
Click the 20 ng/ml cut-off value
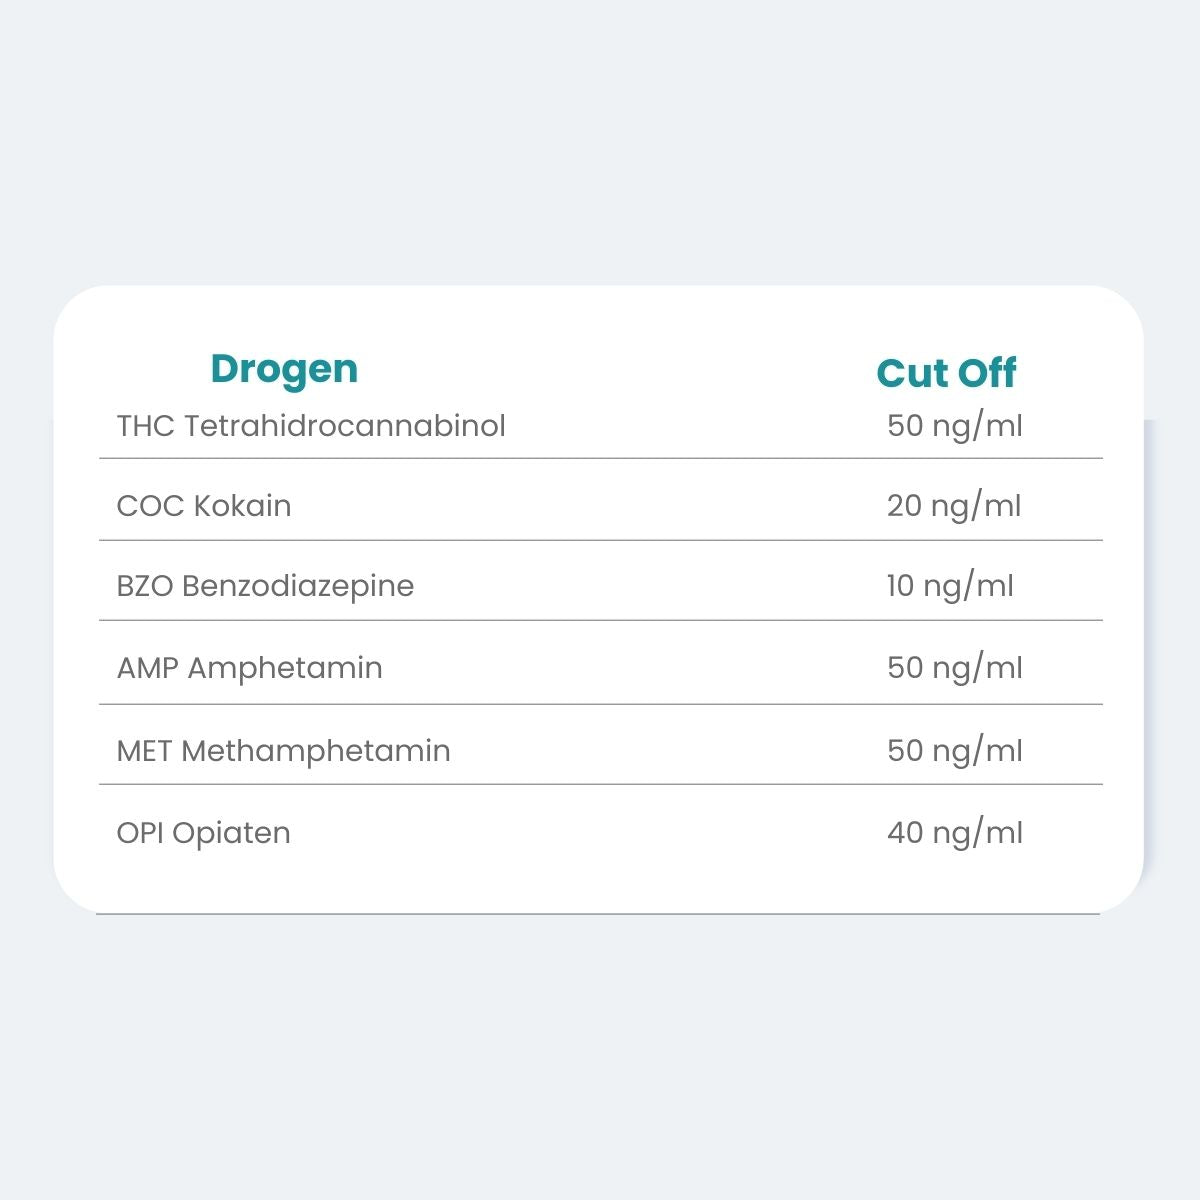tap(954, 506)
